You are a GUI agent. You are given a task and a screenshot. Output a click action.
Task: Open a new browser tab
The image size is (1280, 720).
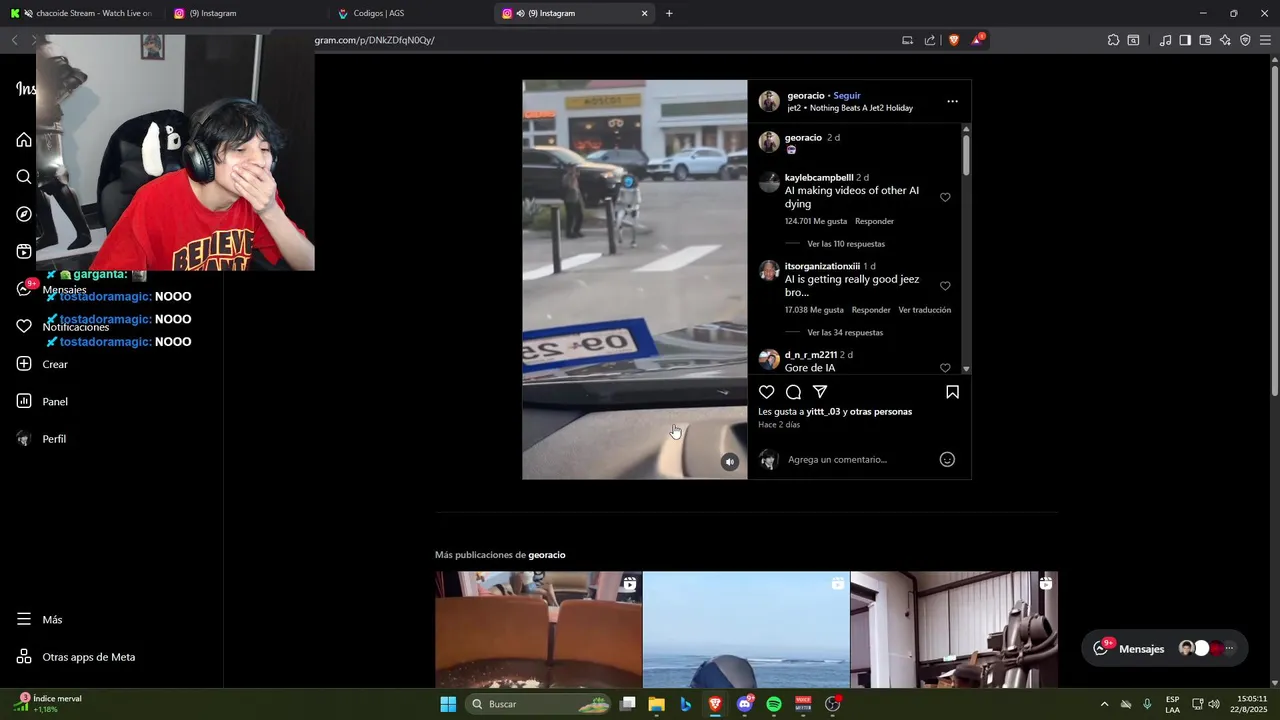coord(669,14)
